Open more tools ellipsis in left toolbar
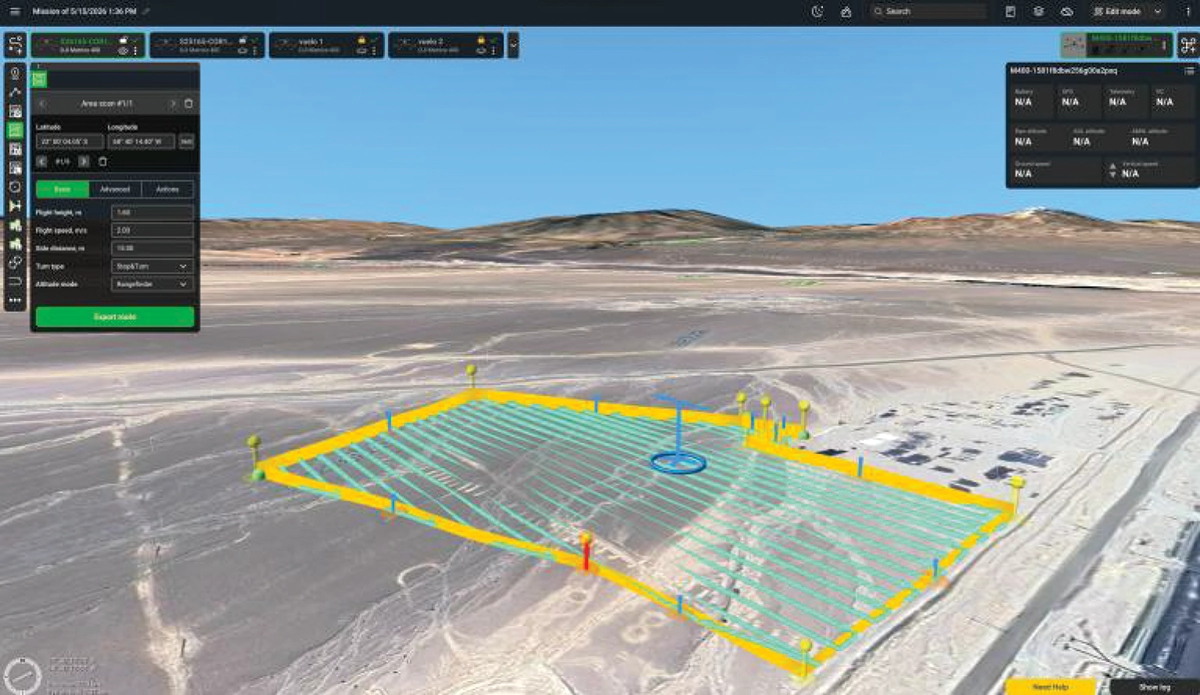Image resolution: width=1200 pixels, height=695 pixels. 15,300
